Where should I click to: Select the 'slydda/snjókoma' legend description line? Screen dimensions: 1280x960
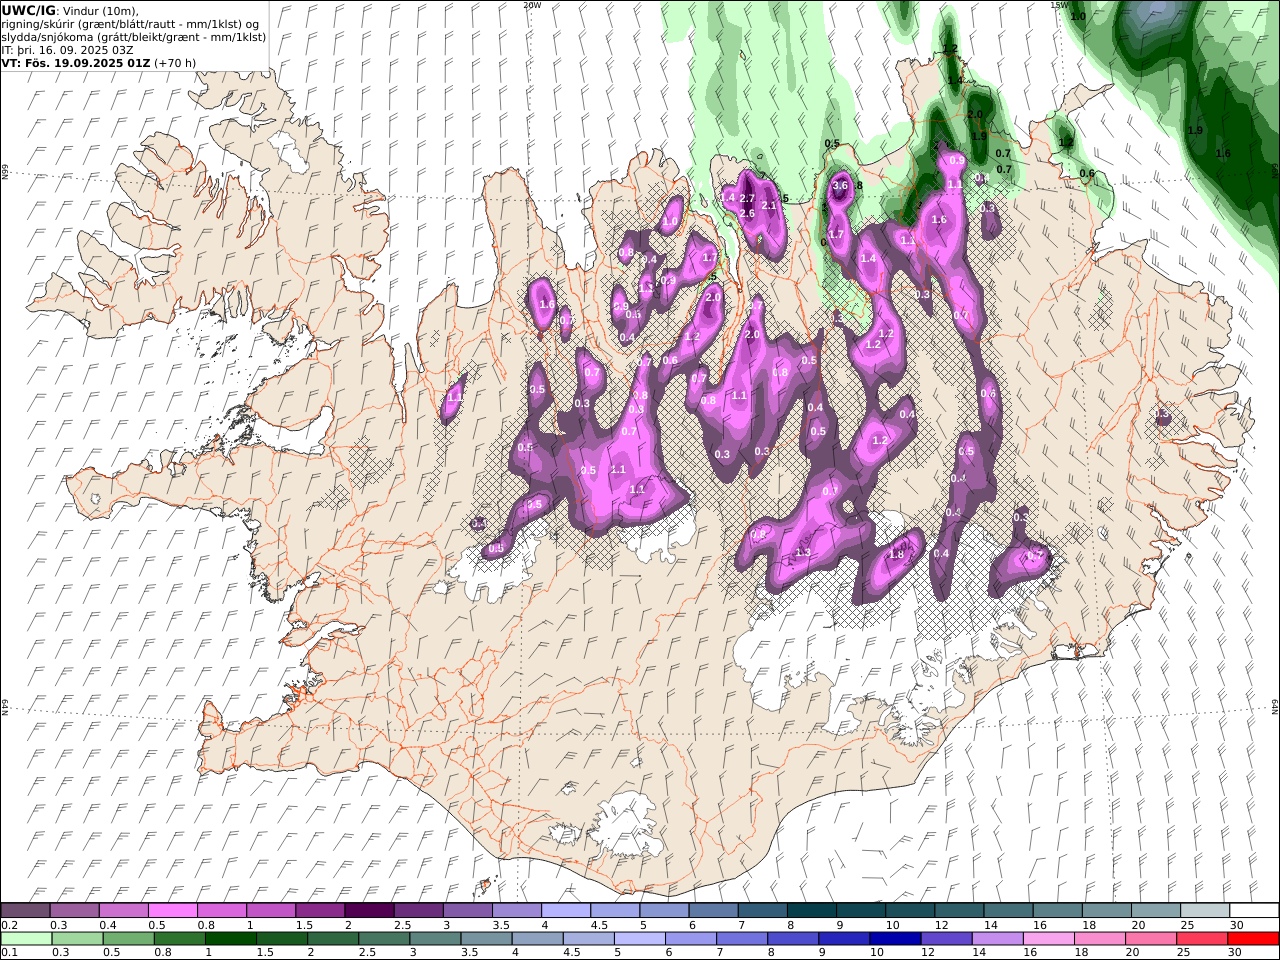pos(134,36)
